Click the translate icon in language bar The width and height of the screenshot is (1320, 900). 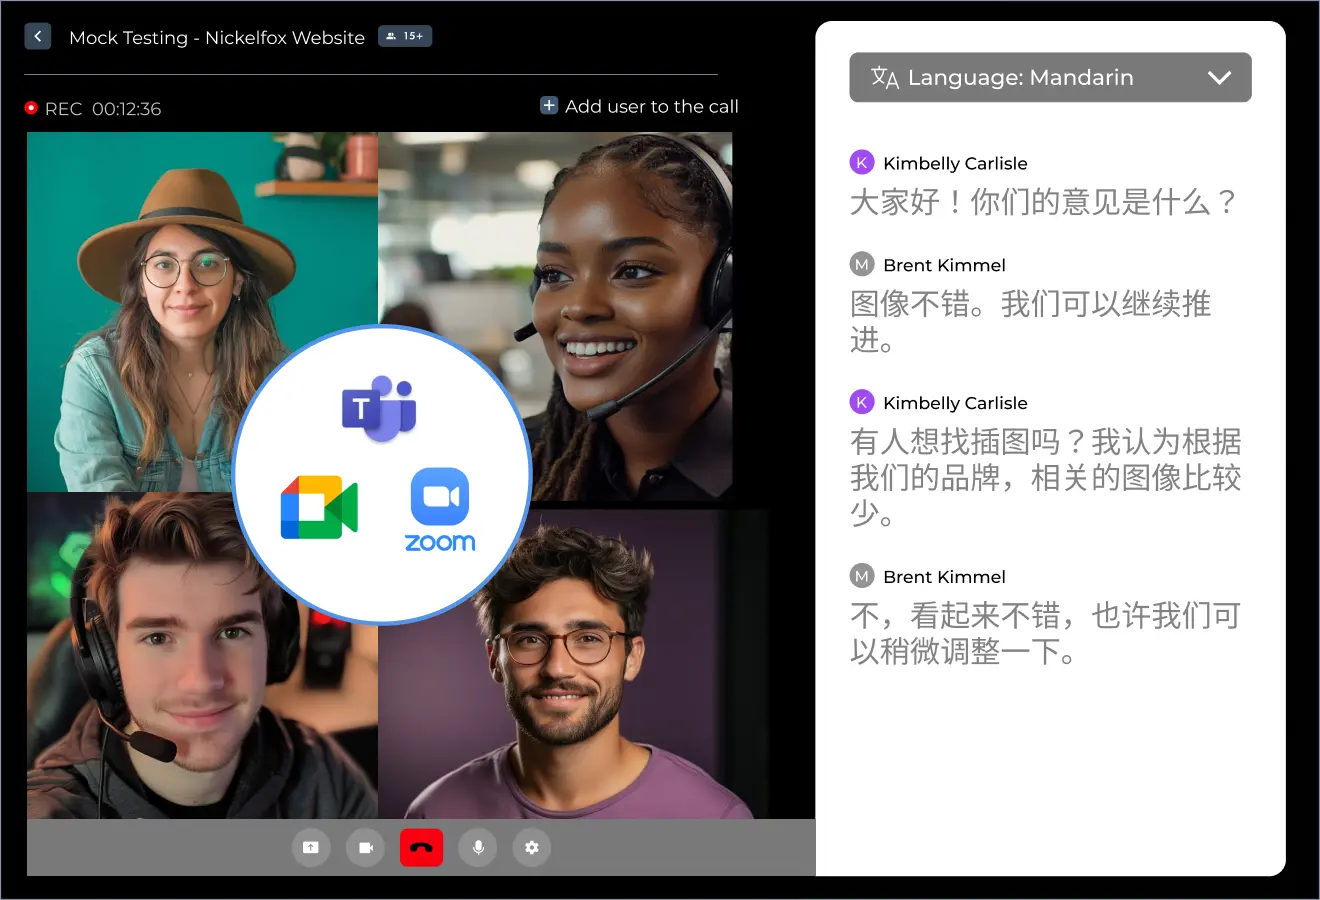tap(884, 78)
